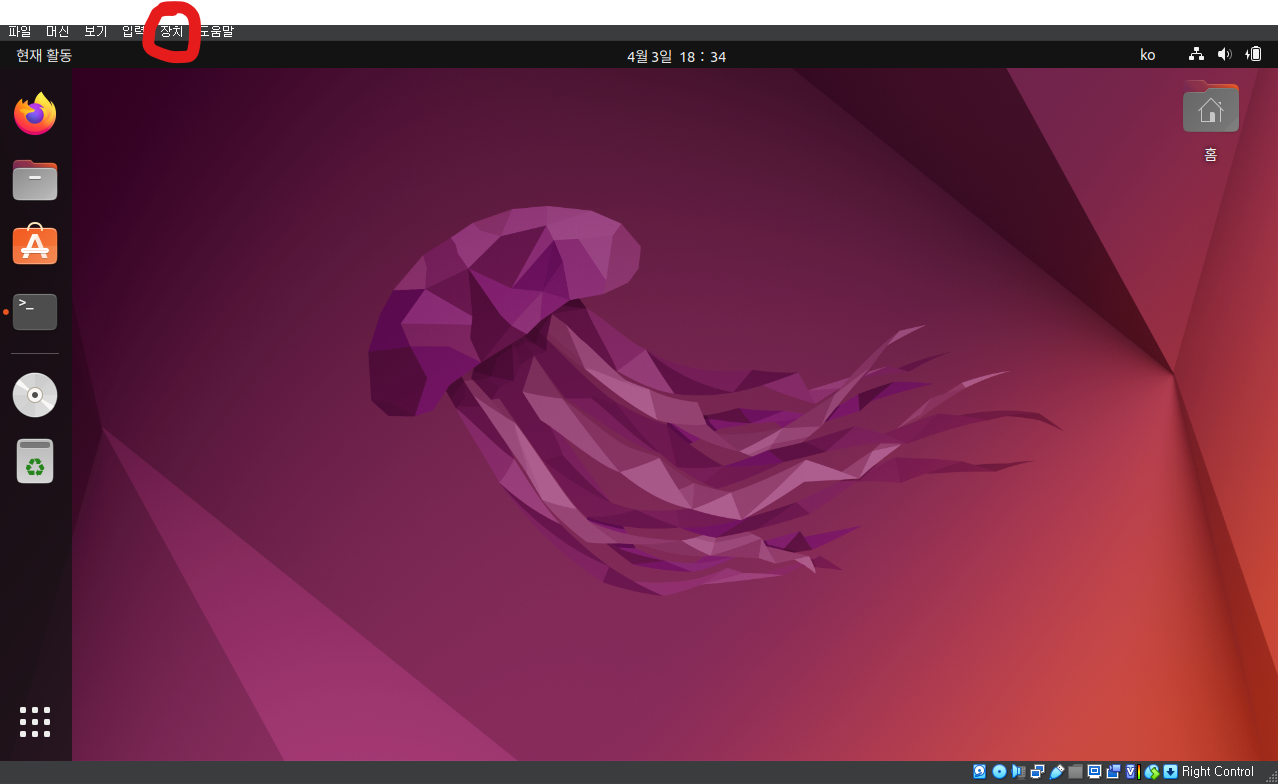The image size is (1278, 784).
Task: Click the audio indicator in VirtualBox status bar
Action: click(x=1018, y=772)
